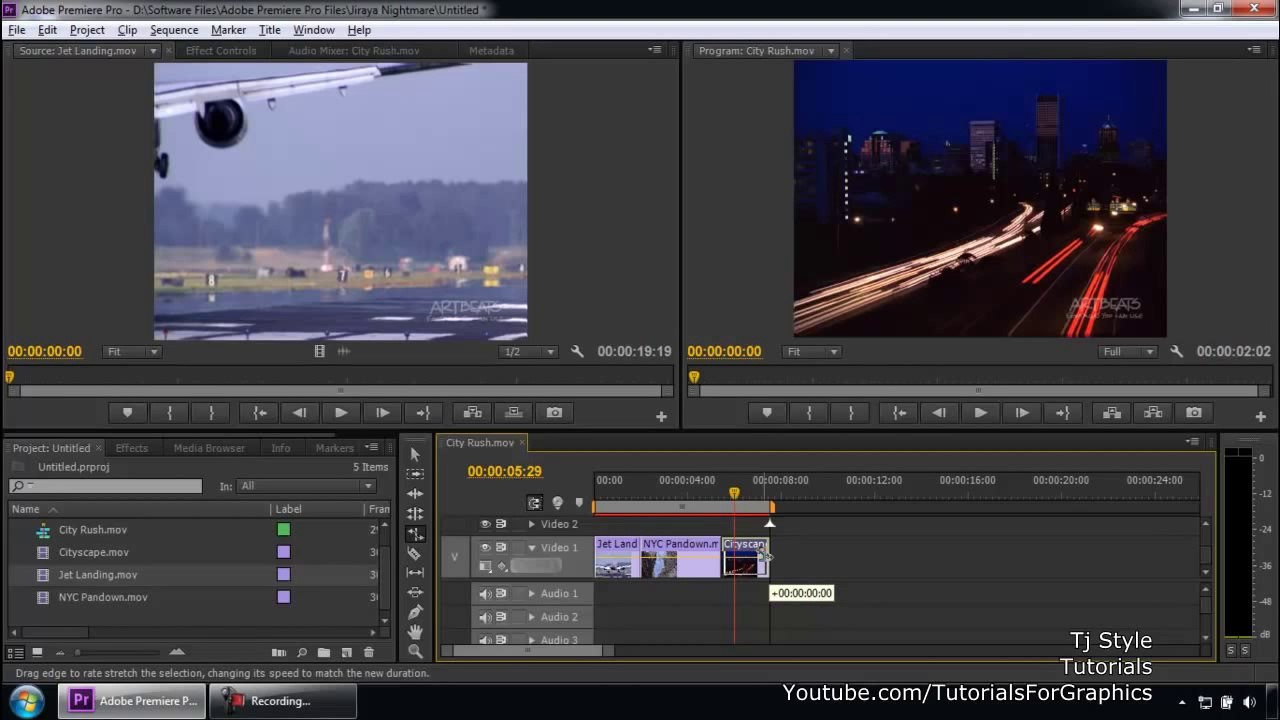The height and width of the screenshot is (720, 1280).
Task: Select the Hand tool
Action: click(x=416, y=632)
